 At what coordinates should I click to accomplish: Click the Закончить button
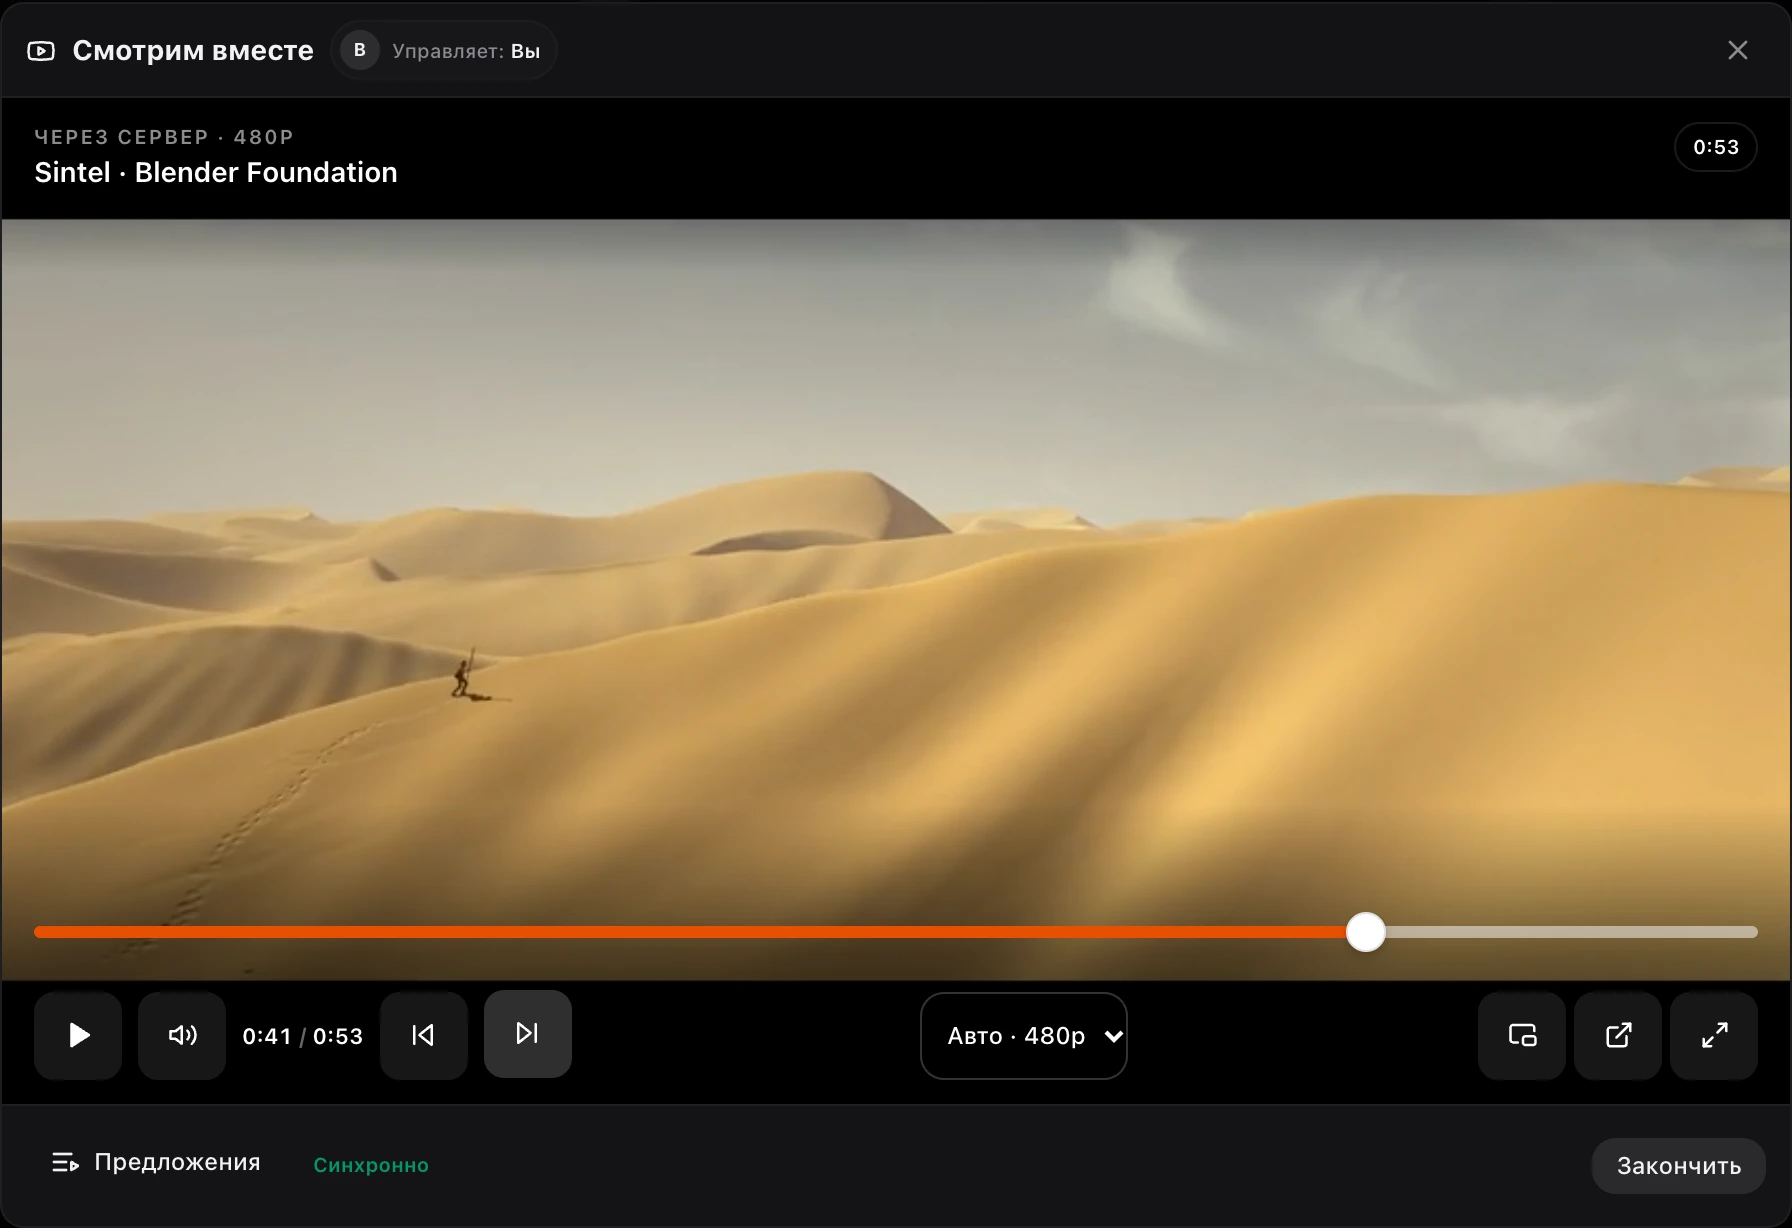(1679, 1166)
